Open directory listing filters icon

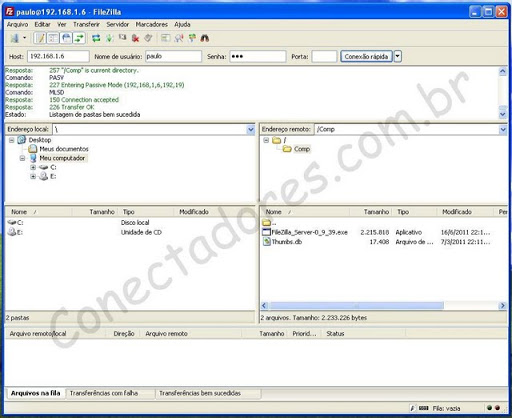[165, 38]
